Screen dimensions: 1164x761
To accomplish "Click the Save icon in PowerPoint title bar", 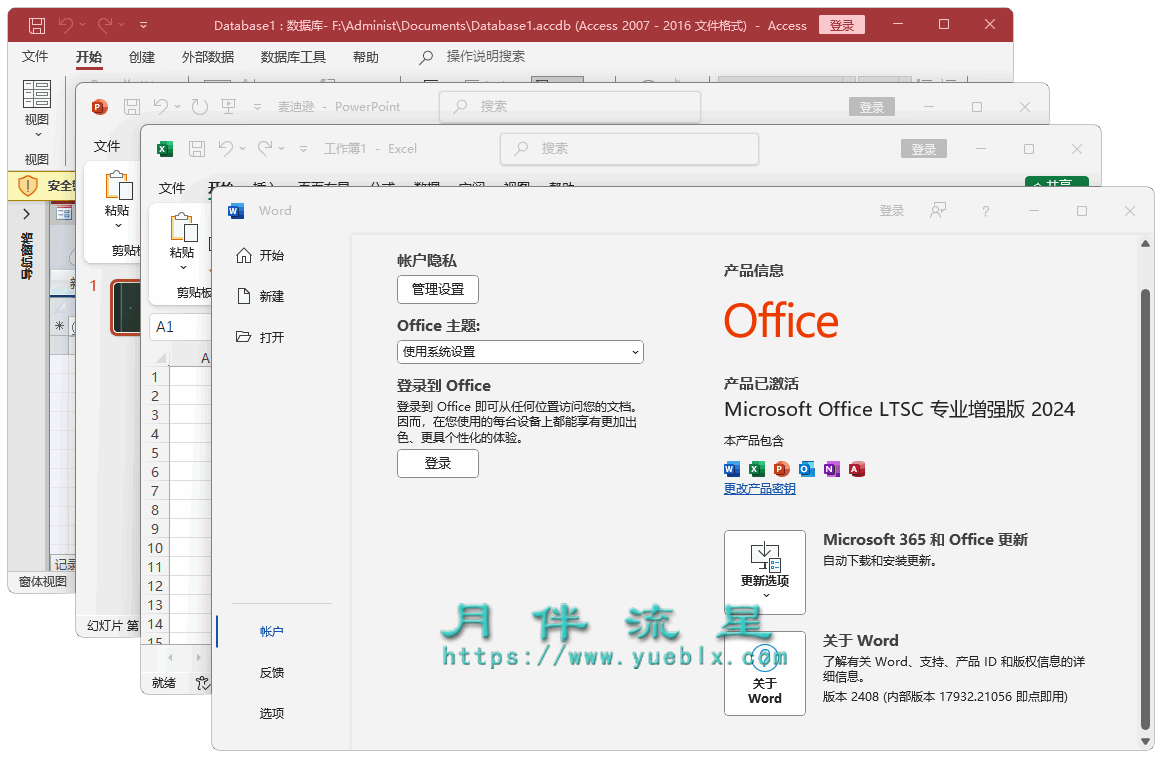I will [132, 107].
